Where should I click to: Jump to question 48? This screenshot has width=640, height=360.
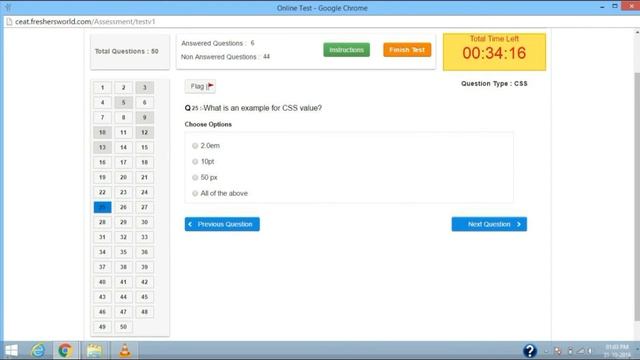click(x=144, y=312)
